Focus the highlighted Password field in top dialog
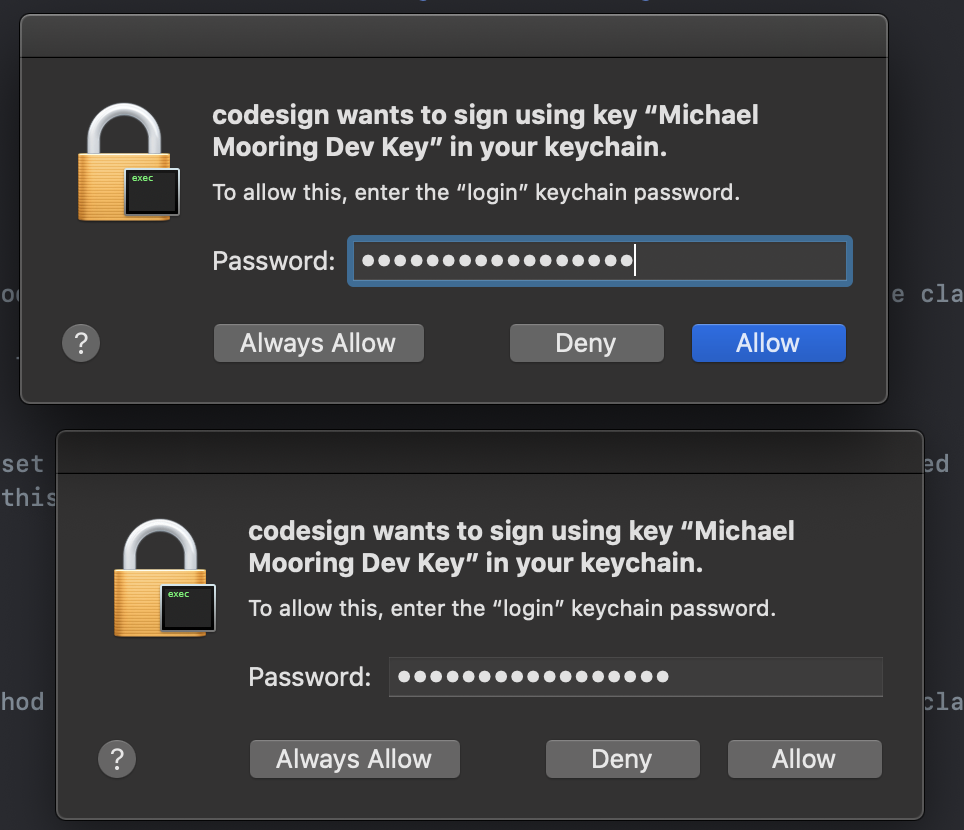This screenshot has width=964, height=830. [x=600, y=261]
